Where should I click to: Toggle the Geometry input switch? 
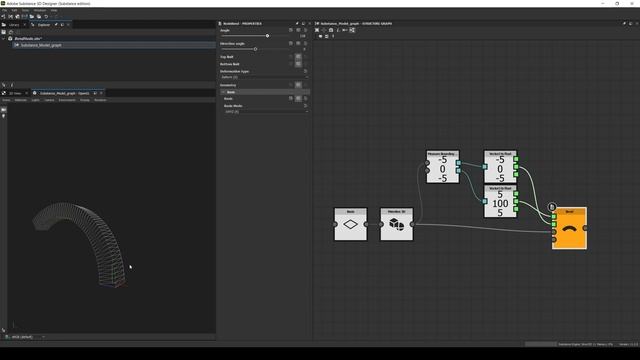tap(298, 85)
